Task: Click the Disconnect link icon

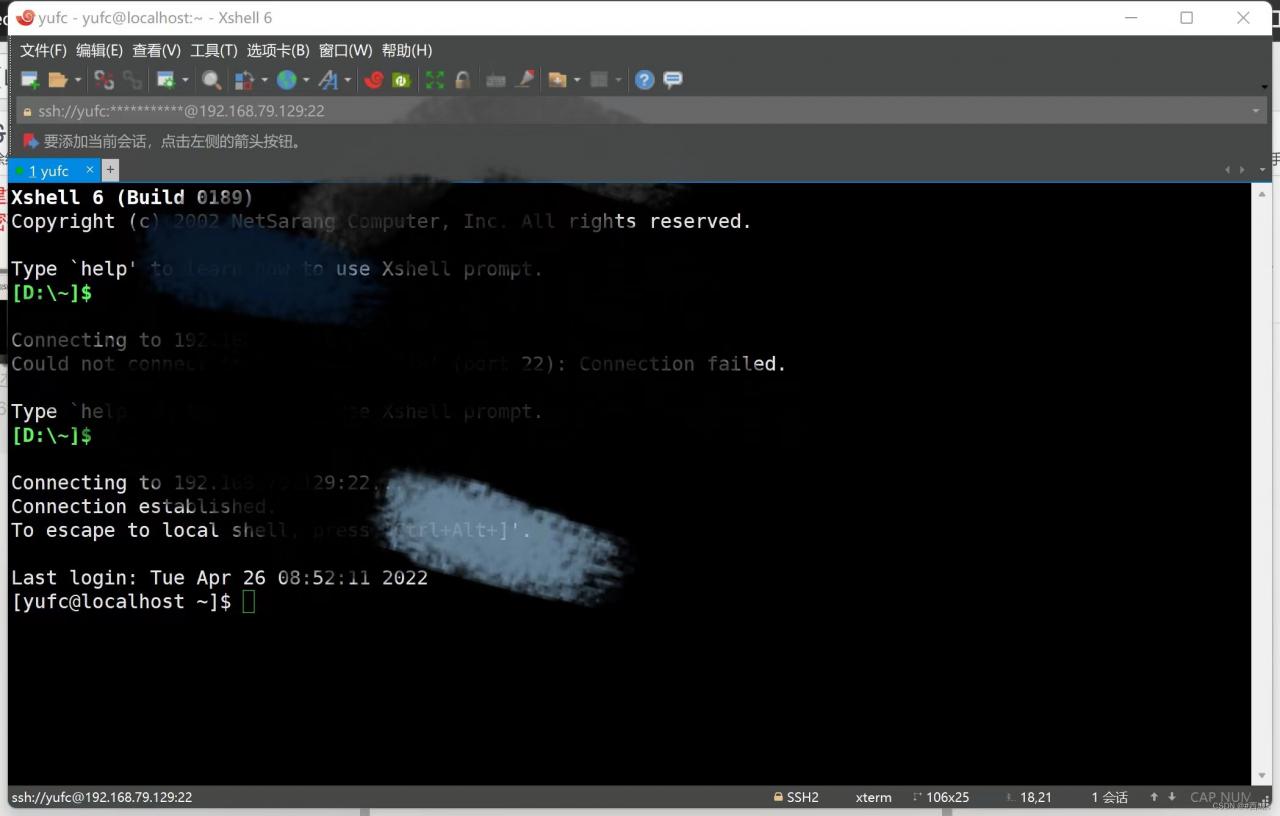Action: (104, 80)
